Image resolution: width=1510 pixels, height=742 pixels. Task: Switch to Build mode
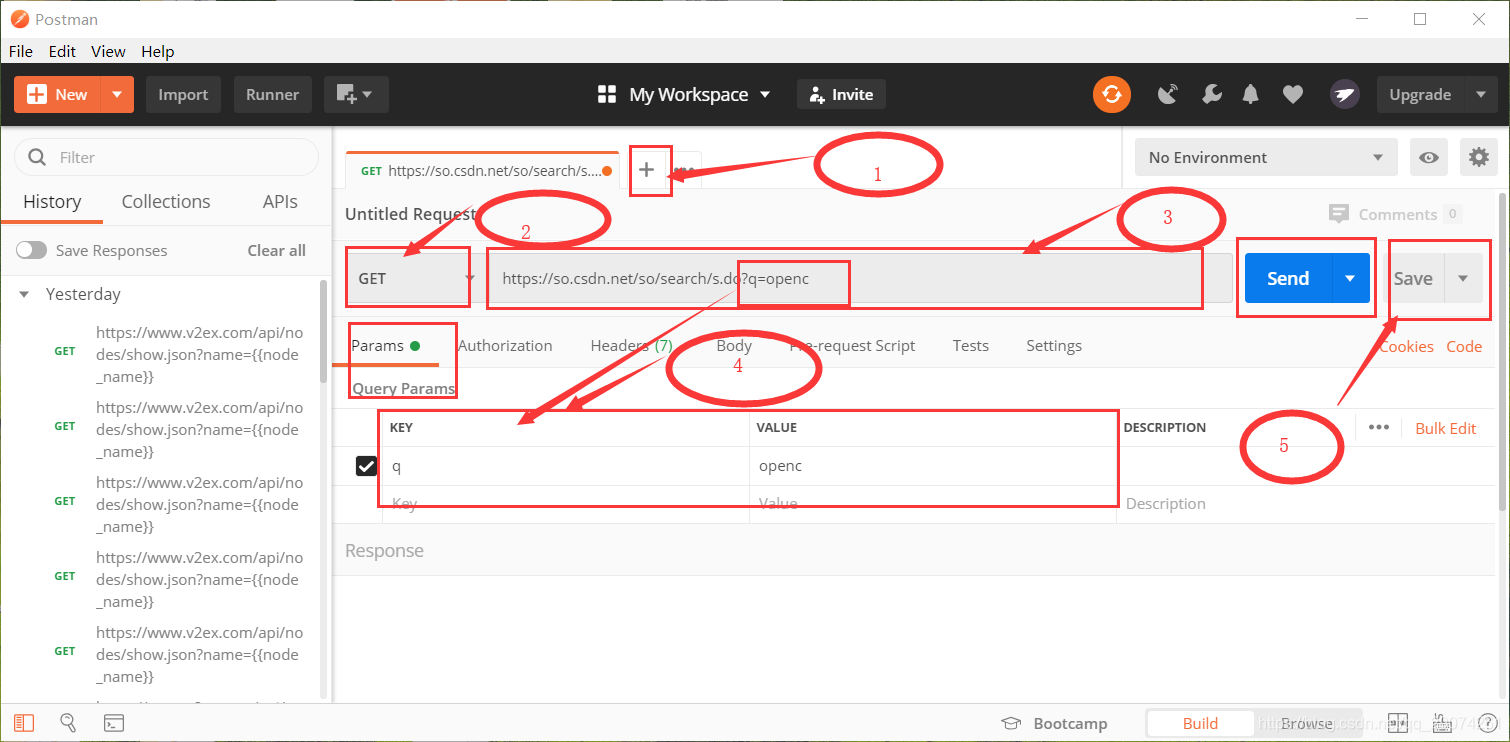point(1200,724)
